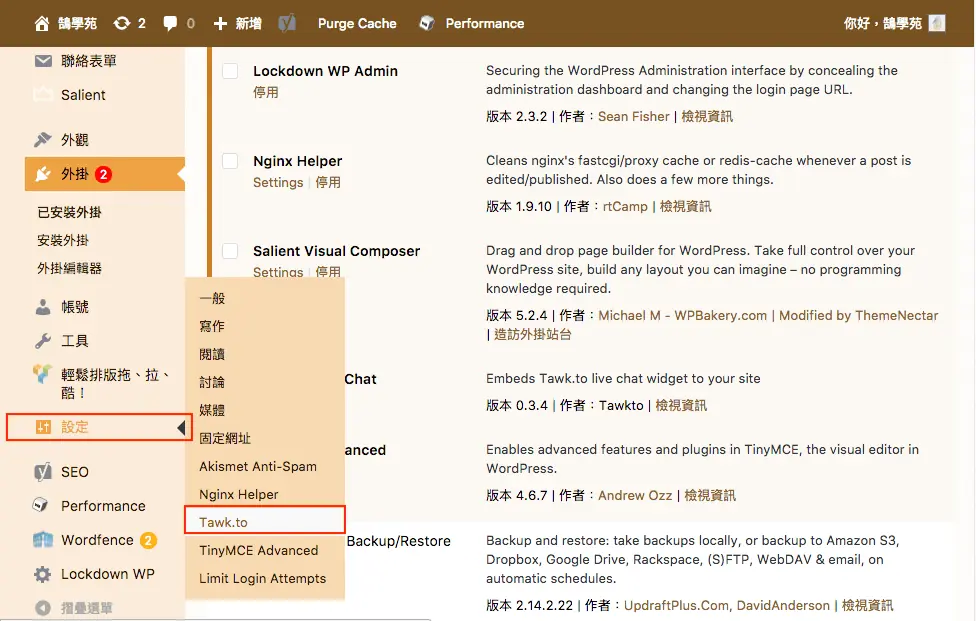Open 外掛編輯器 submenu

69,268
